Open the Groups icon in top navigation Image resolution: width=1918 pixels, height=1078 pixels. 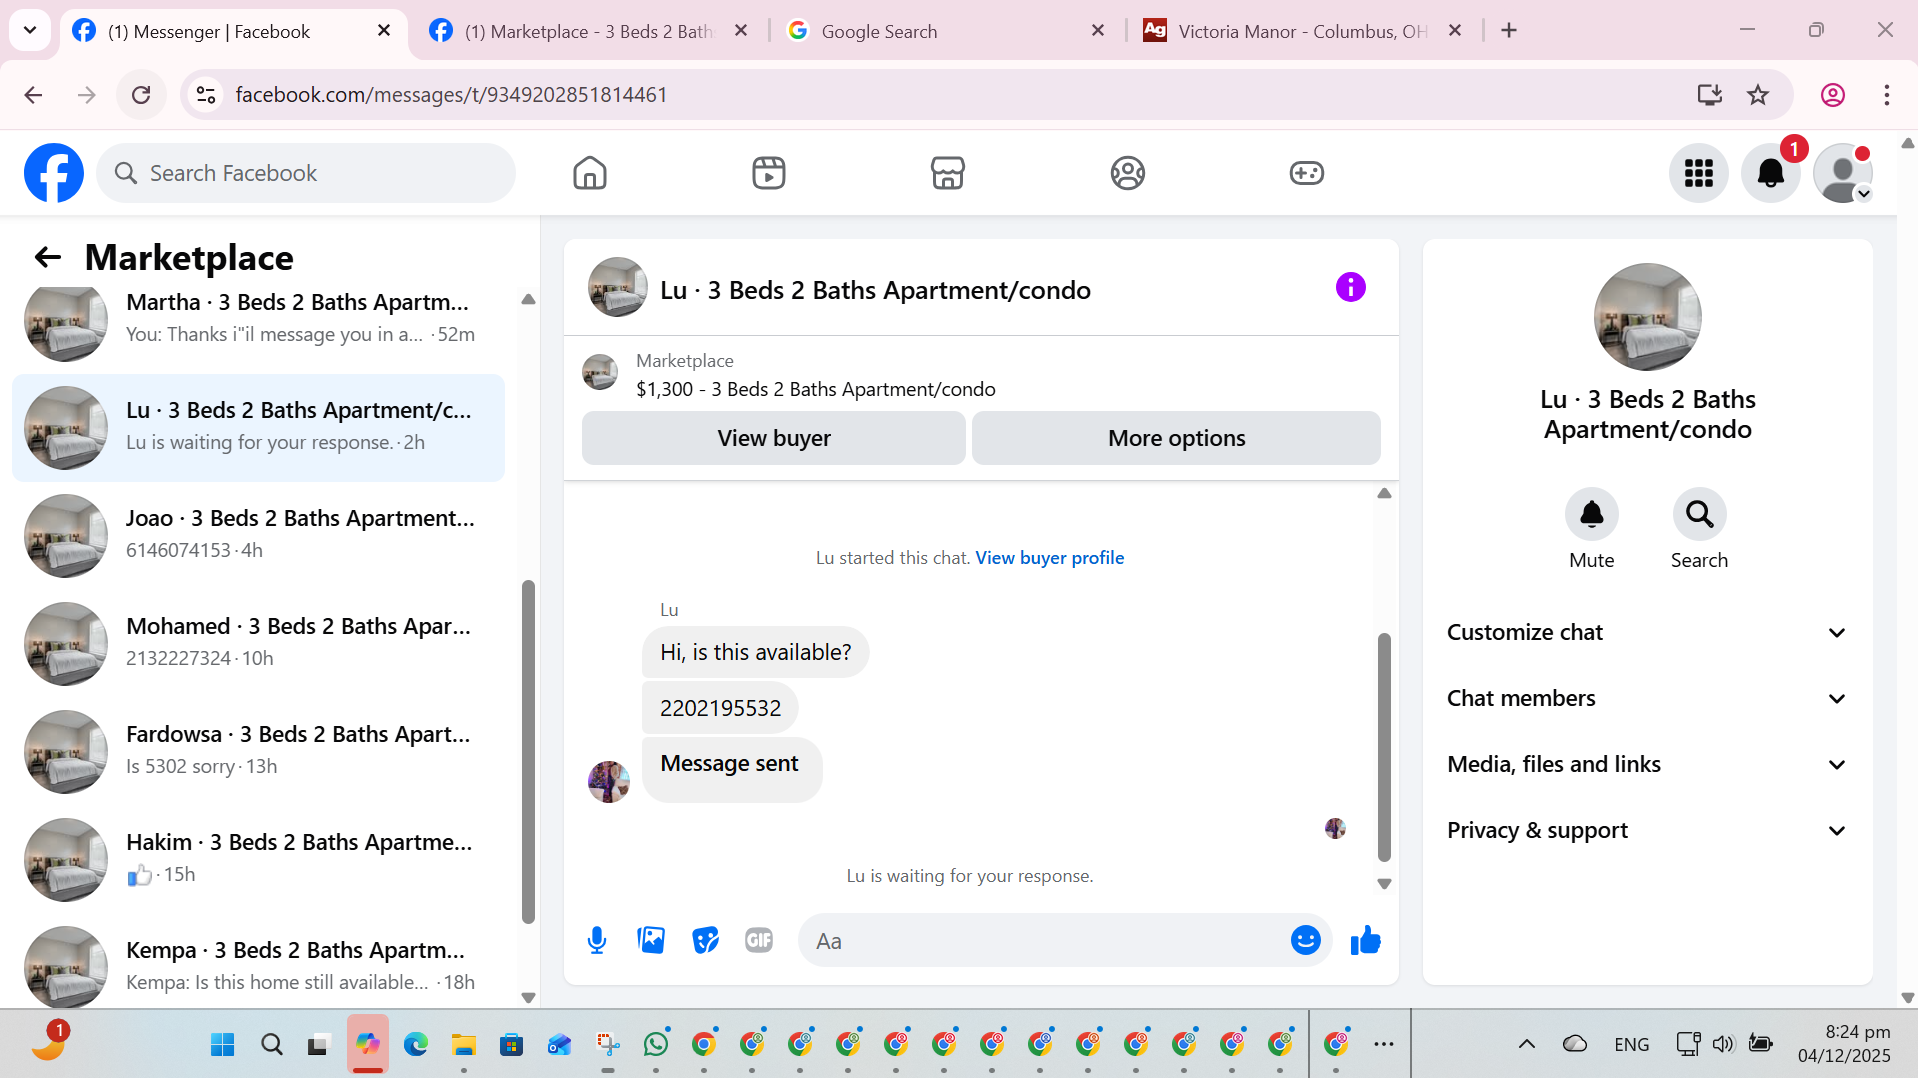click(x=1128, y=173)
